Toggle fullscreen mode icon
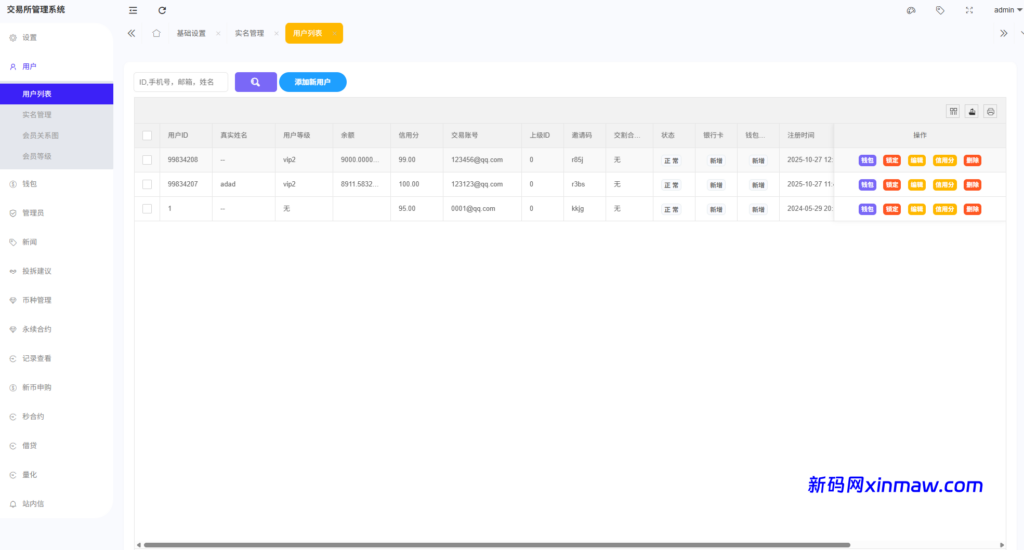Image resolution: width=1024 pixels, height=550 pixels. [969, 10]
